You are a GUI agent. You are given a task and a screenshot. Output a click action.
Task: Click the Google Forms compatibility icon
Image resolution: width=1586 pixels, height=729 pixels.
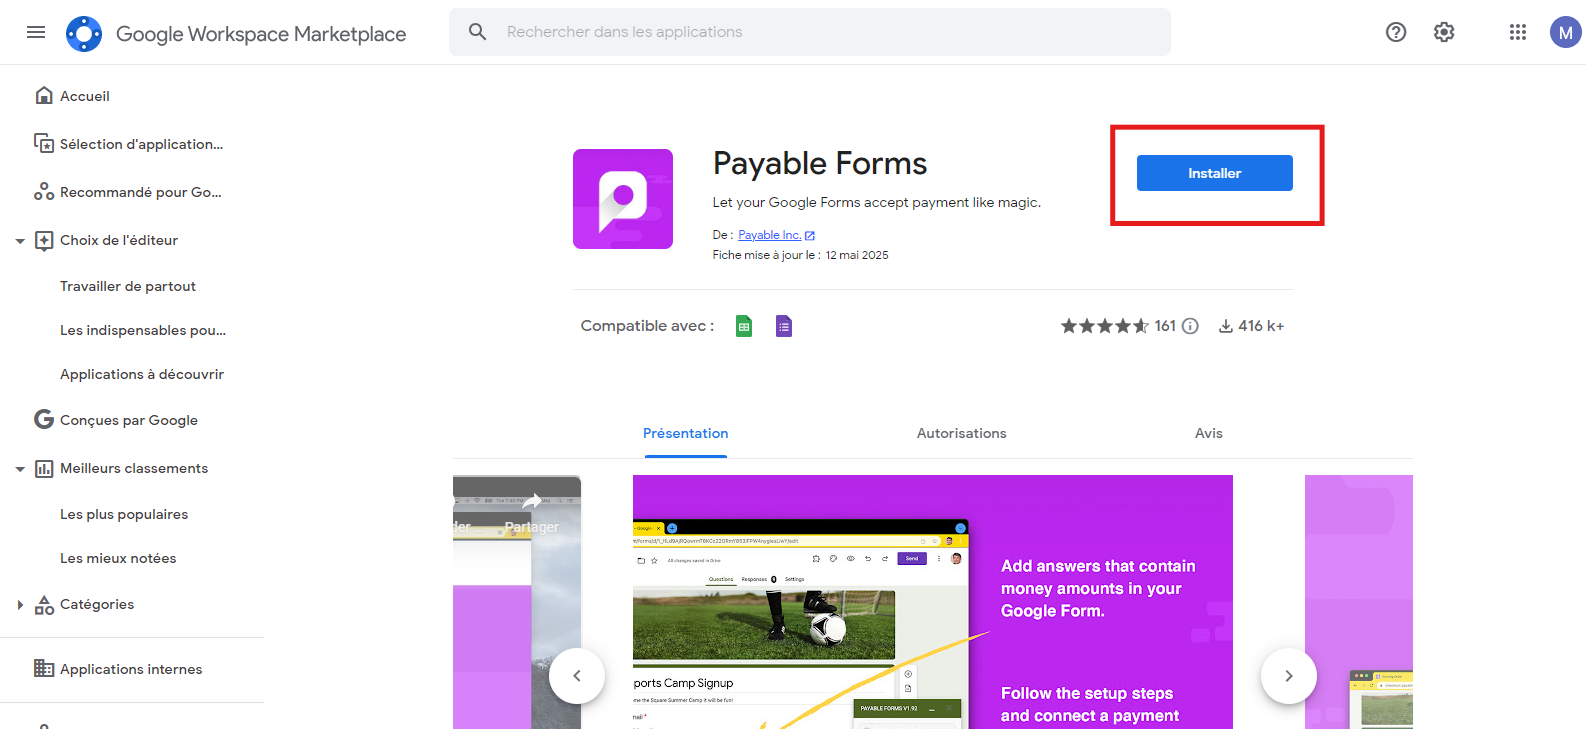[x=784, y=326]
